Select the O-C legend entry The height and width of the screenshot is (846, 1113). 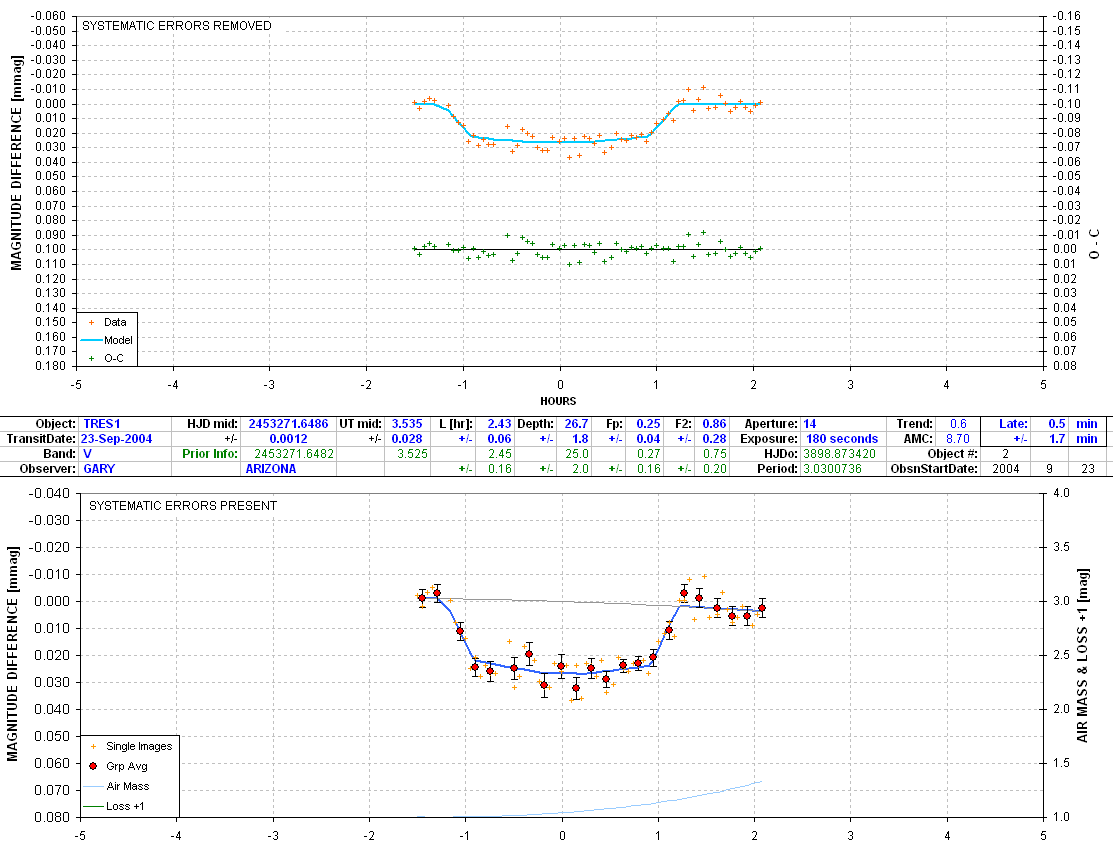[x=106, y=358]
